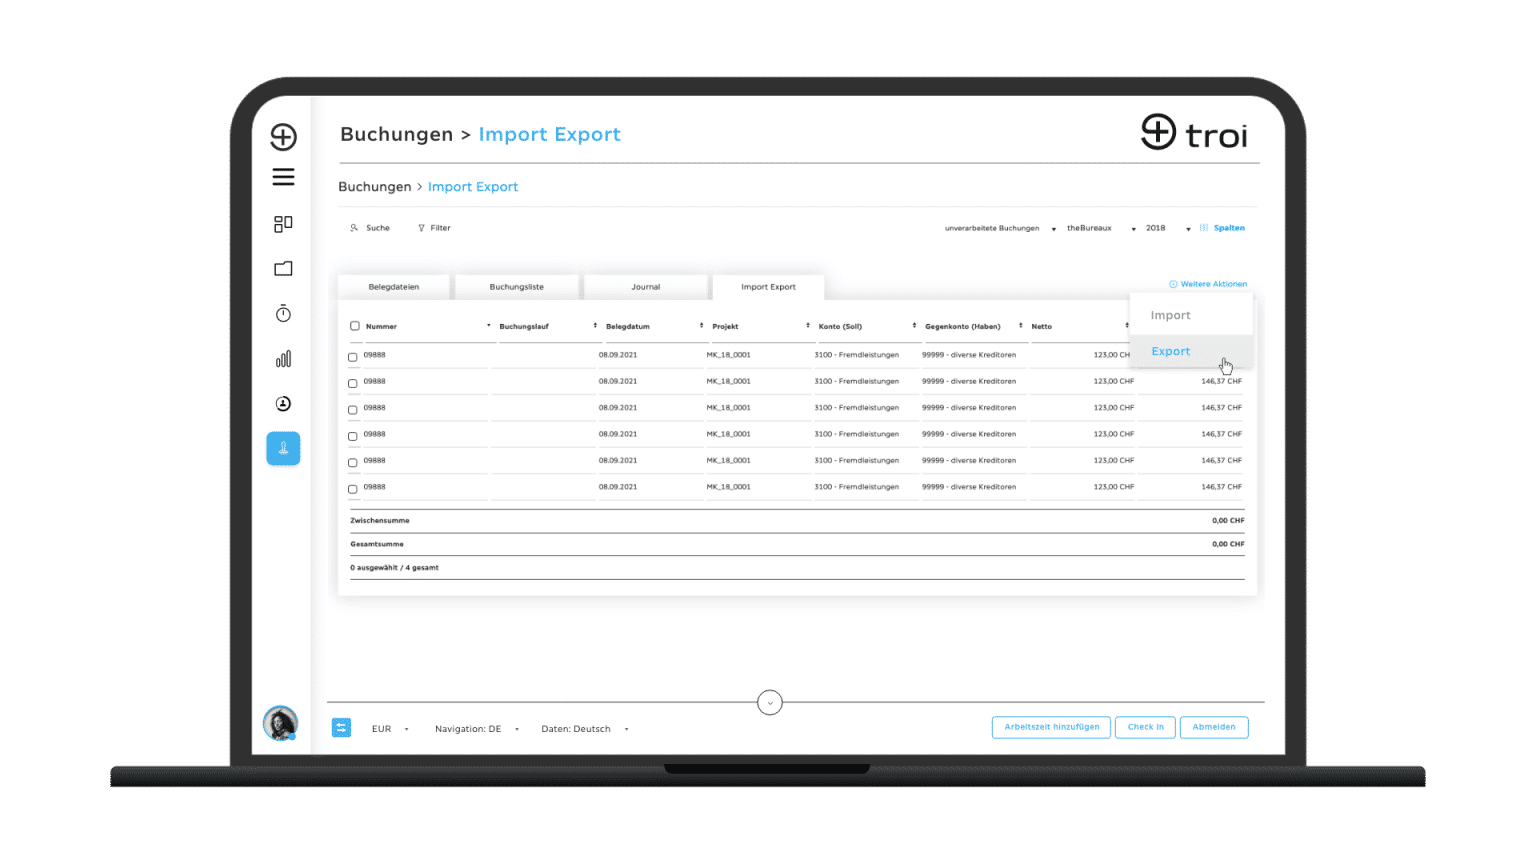The width and height of the screenshot is (1536, 864).
Task: Click the Arbeitszeit hinzufügen button
Action: pyautogui.click(x=1051, y=727)
